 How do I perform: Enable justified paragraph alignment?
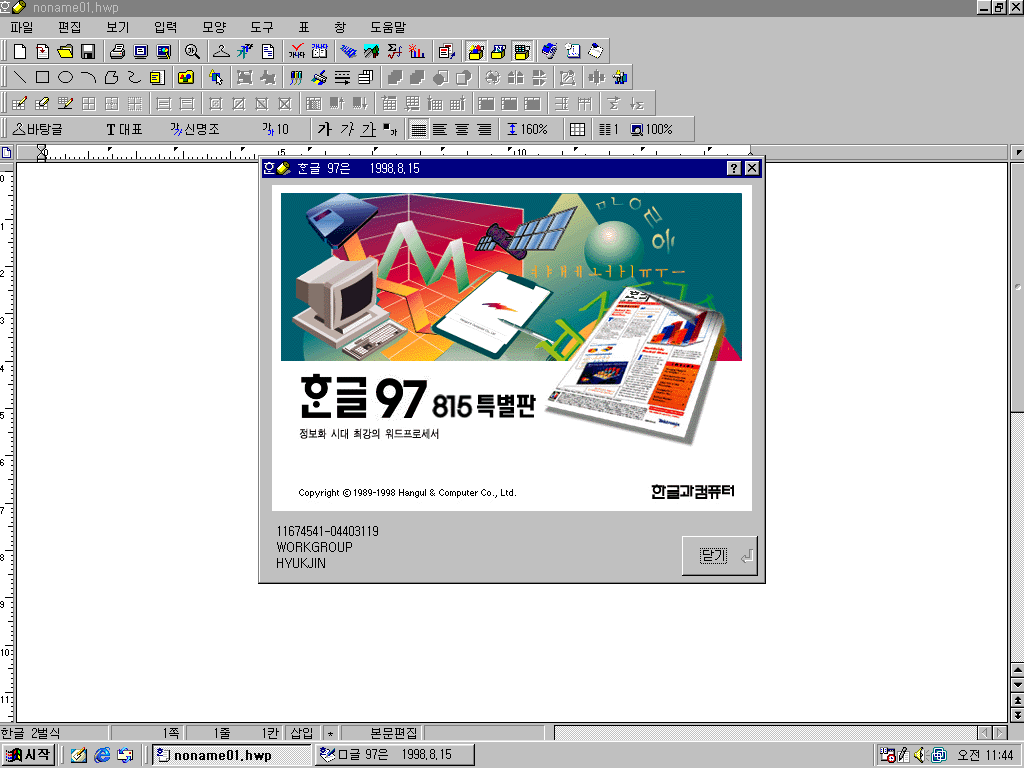pyautogui.click(x=418, y=129)
